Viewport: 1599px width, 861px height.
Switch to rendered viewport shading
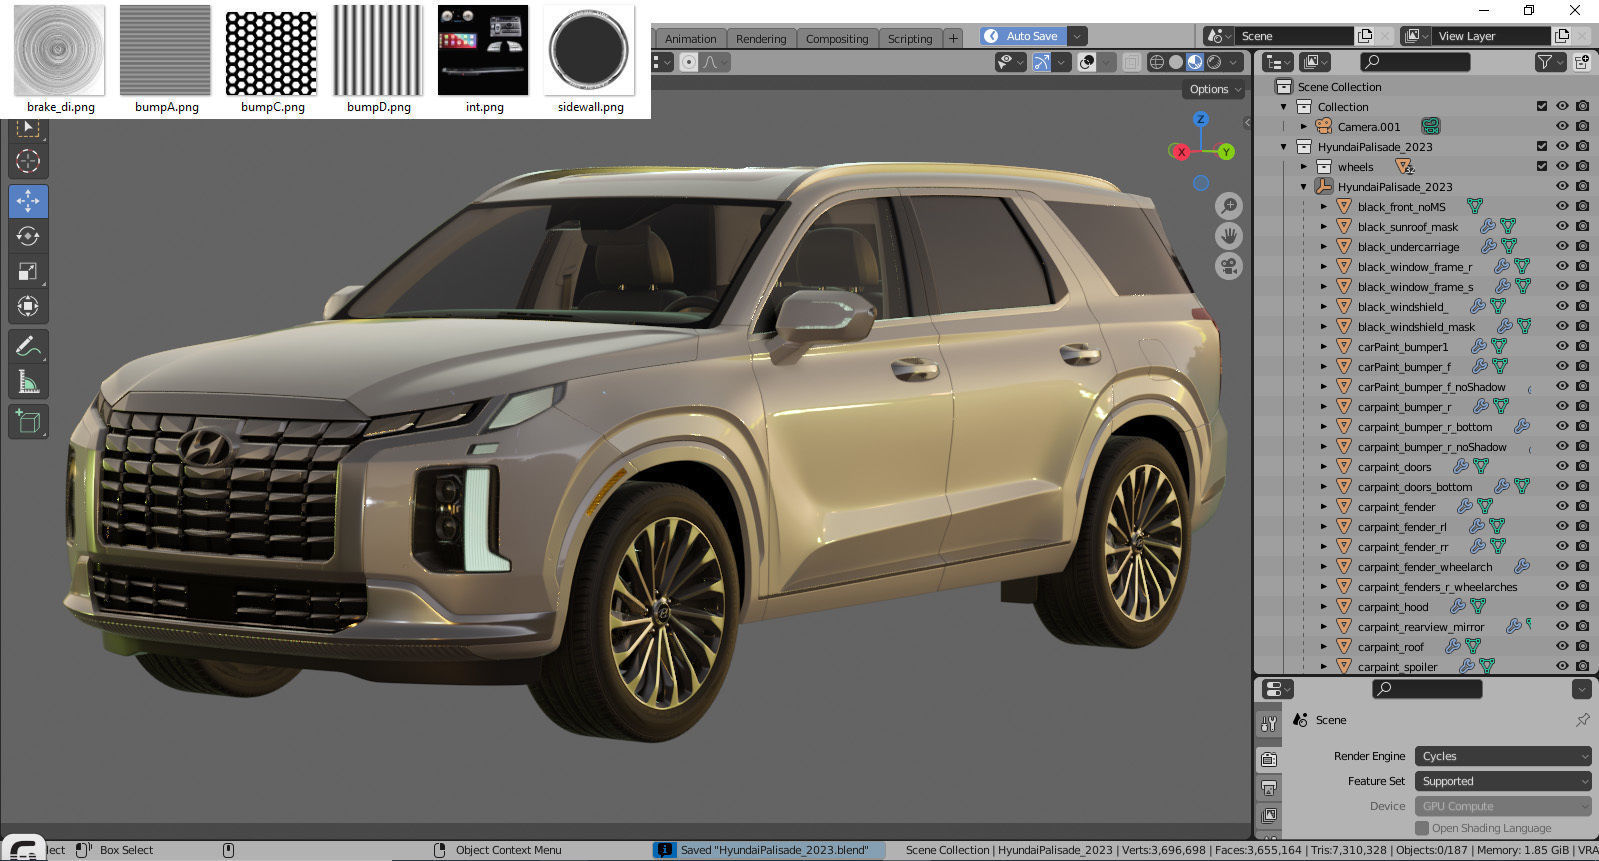coord(1214,62)
